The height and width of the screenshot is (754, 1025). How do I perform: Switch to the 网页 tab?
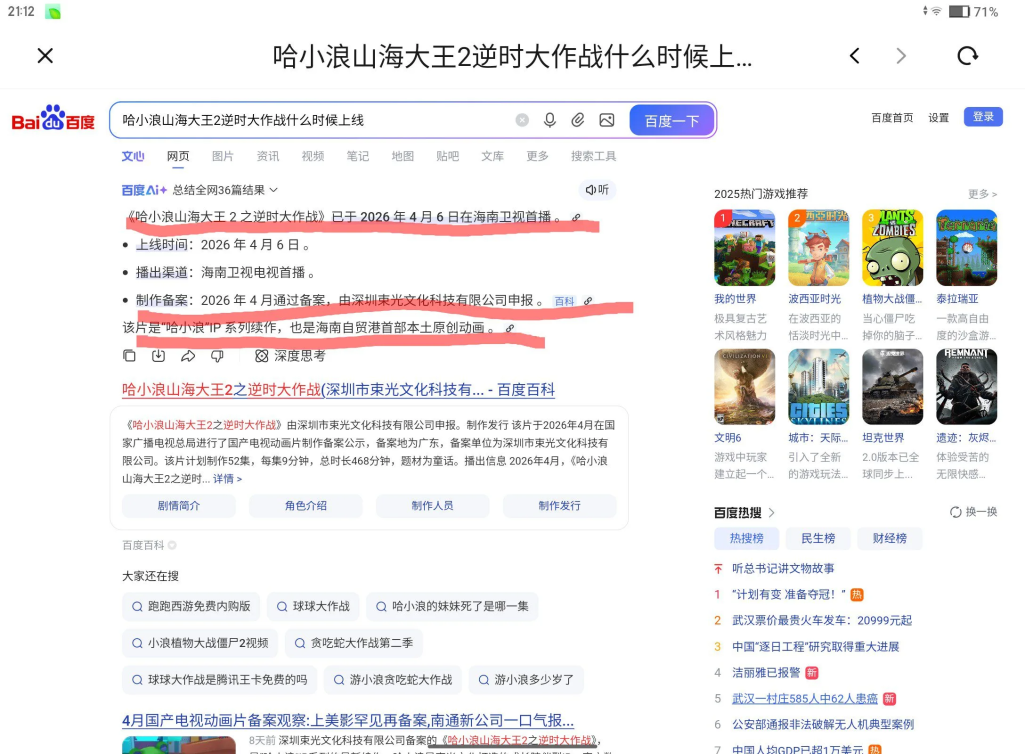(x=178, y=156)
